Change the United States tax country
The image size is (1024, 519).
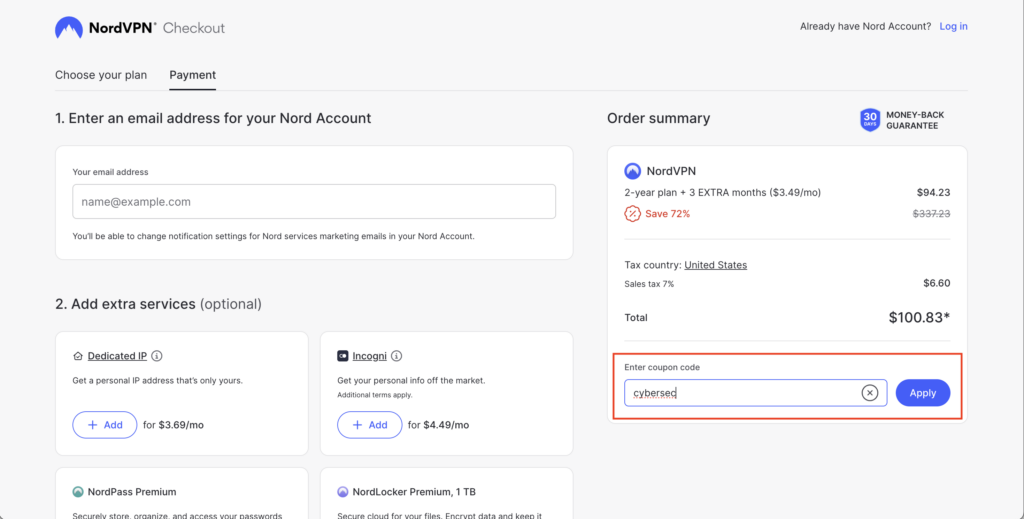click(x=716, y=265)
